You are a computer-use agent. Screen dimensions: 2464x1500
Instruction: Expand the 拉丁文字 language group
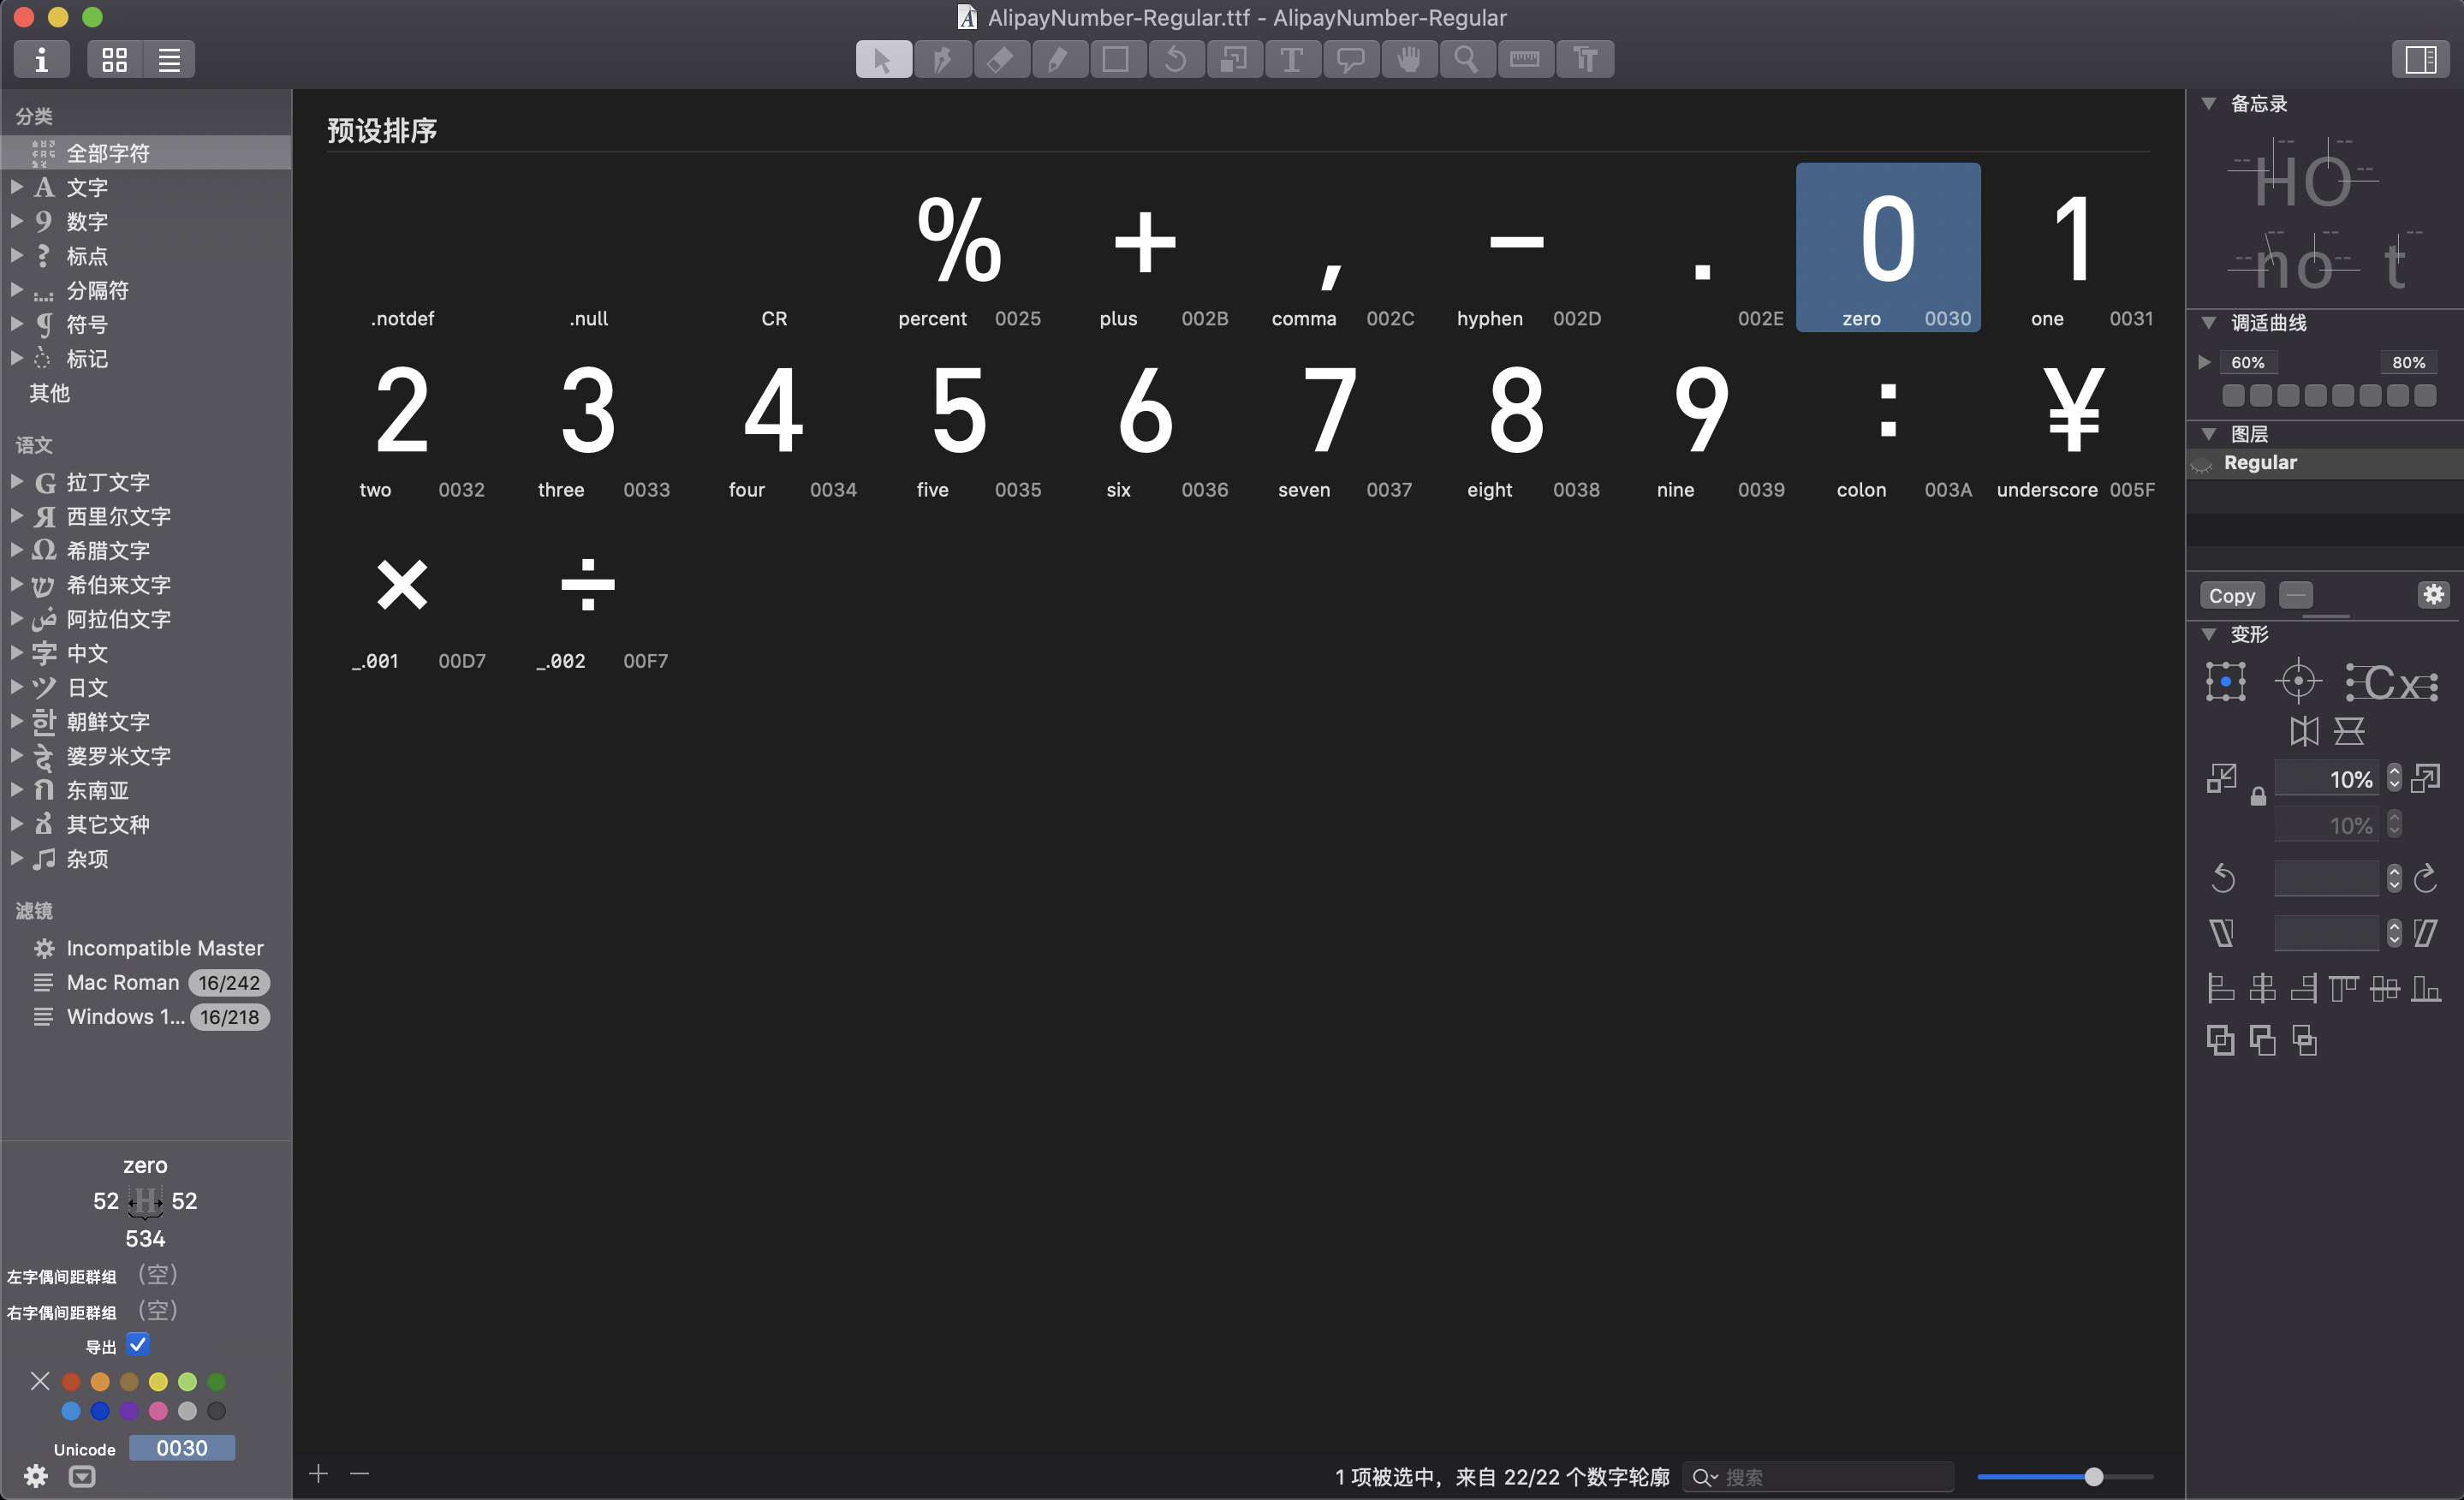tap(17, 482)
